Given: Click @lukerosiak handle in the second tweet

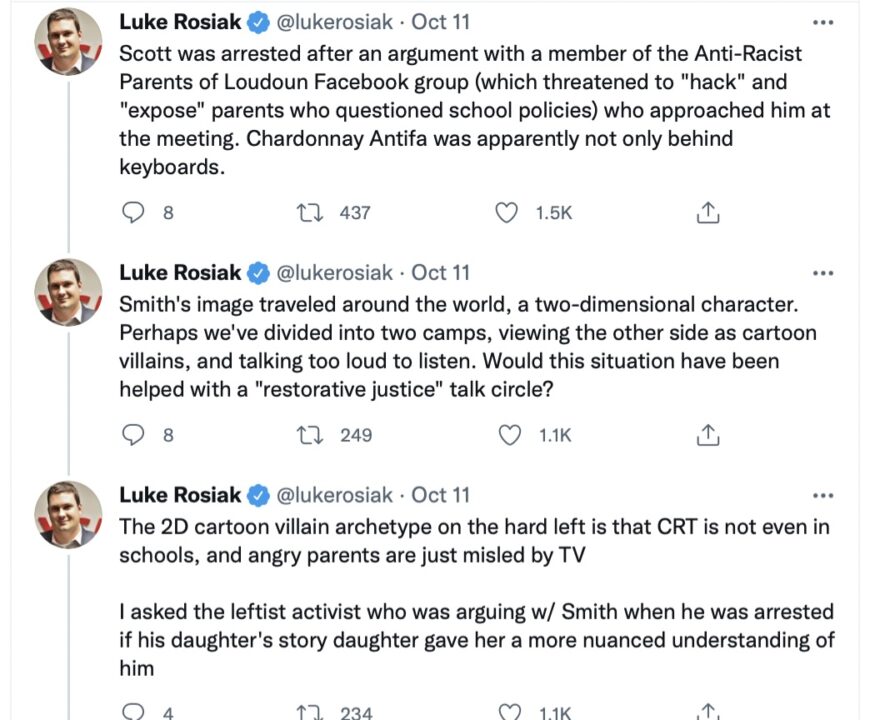Looking at the screenshot, I should pyautogui.click(x=334, y=272).
